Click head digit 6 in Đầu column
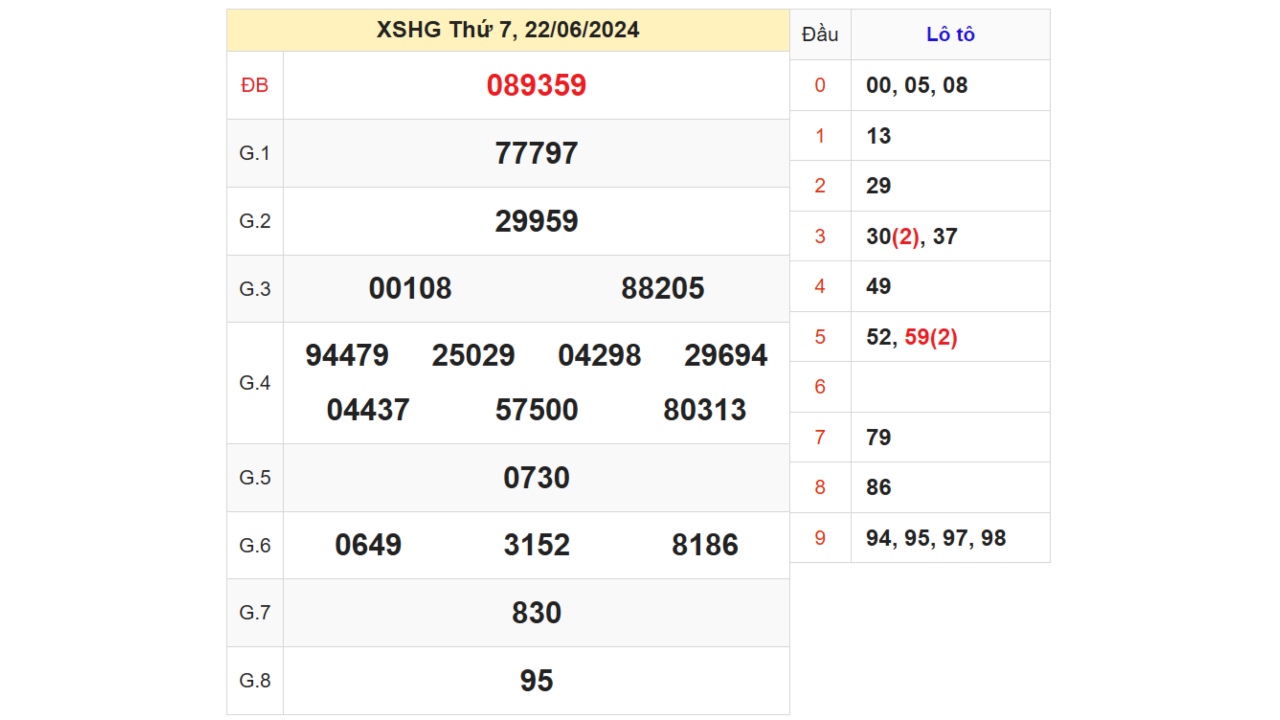1280x720 pixels. (820, 387)
